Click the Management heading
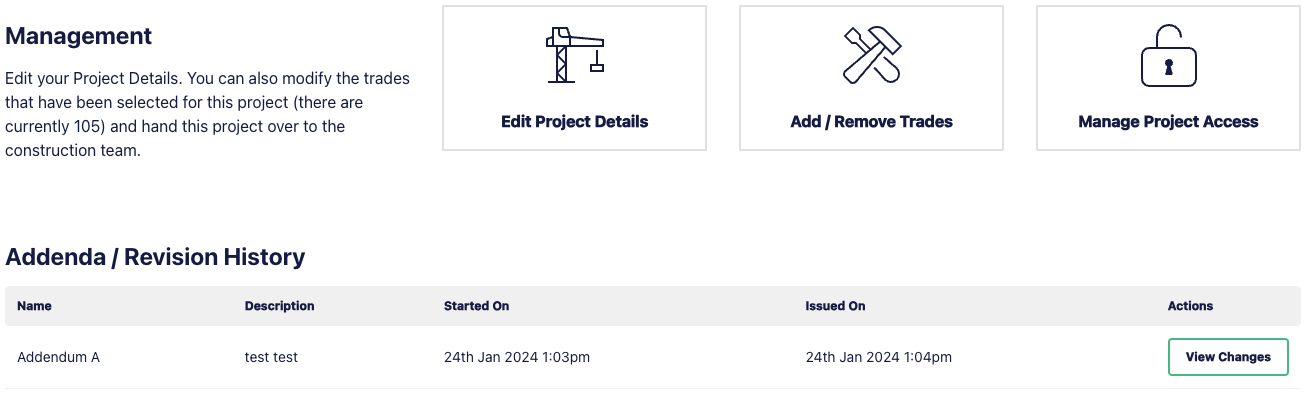The image size is (1310, 420). [79, 37]
